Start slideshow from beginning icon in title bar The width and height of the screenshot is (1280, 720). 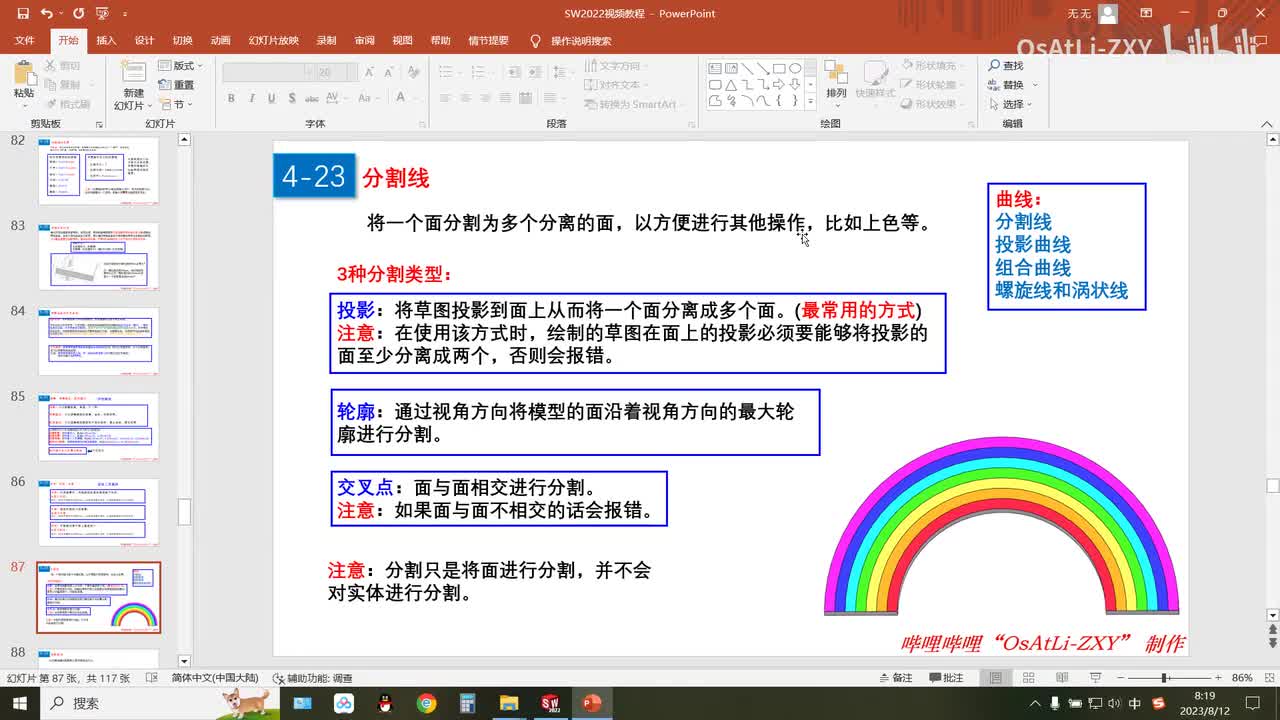[102, 14]
